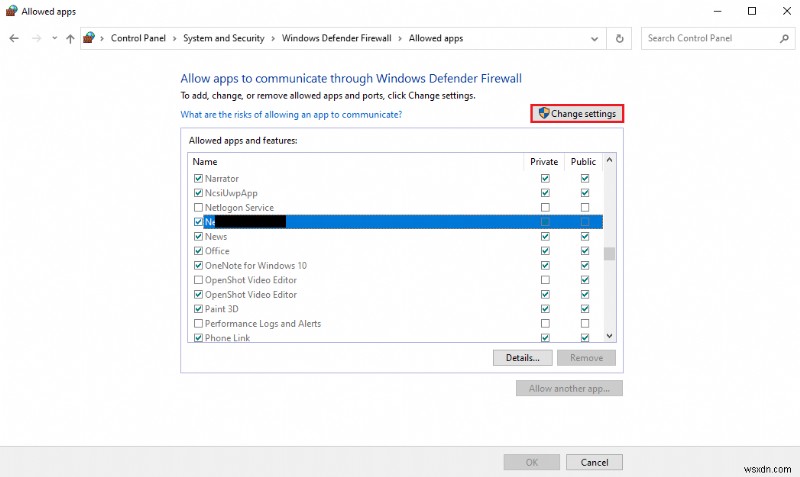This screenshot has height=477, width=800.
Task: Open System and Security breadcrumb
Action: 223,38
